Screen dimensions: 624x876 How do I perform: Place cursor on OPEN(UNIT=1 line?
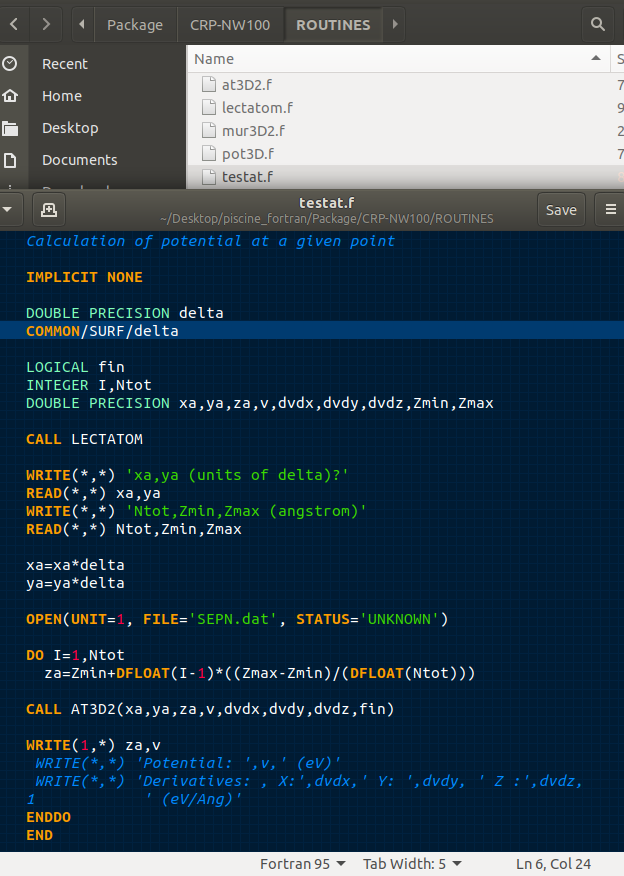tap(237, 619)
